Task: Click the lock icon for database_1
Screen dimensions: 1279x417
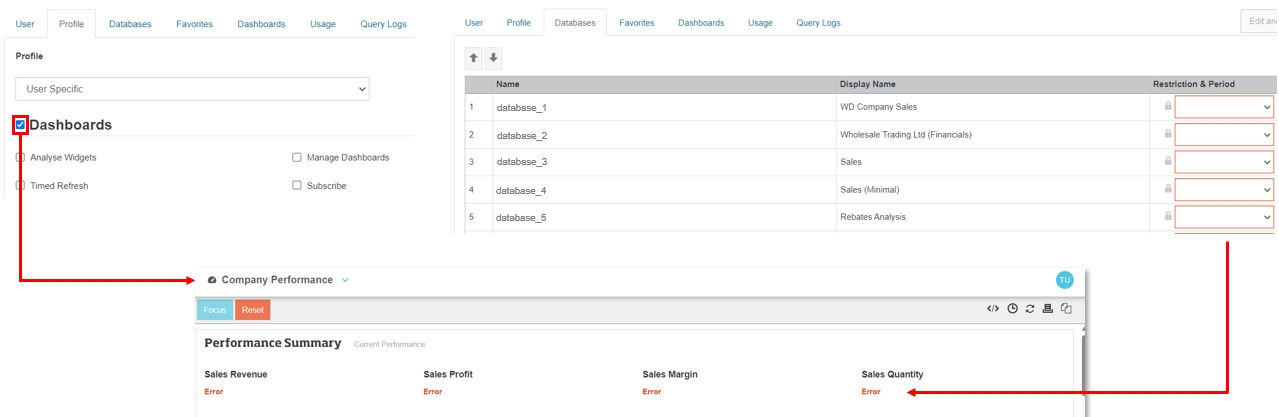Action: [x=1166, y=106]
